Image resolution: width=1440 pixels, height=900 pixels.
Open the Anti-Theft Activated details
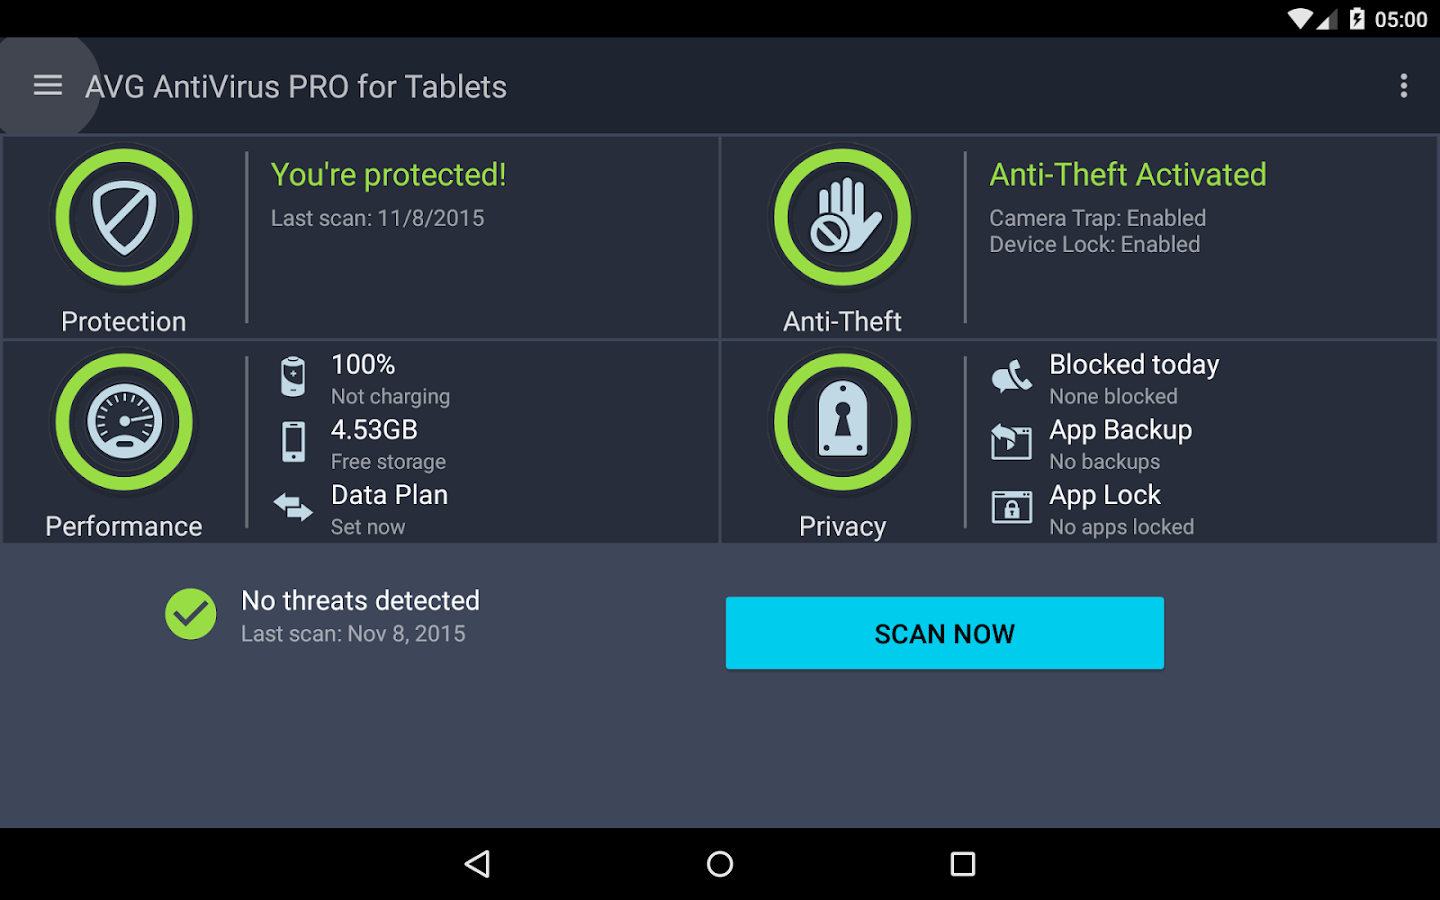[1128, 175]
